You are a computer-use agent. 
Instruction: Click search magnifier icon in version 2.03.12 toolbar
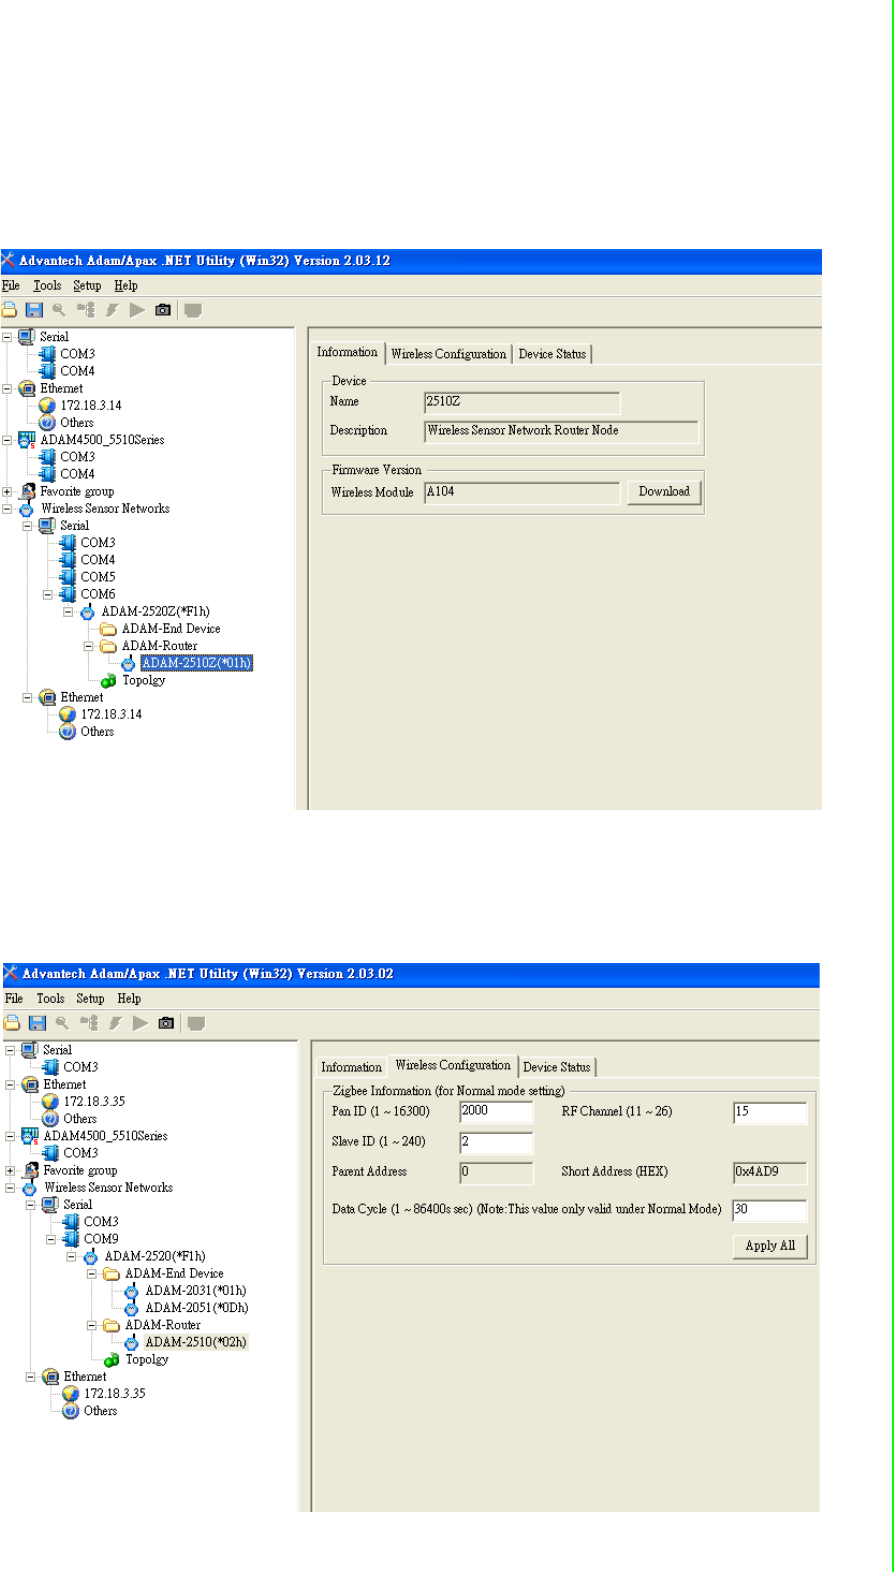click(60, 310)
